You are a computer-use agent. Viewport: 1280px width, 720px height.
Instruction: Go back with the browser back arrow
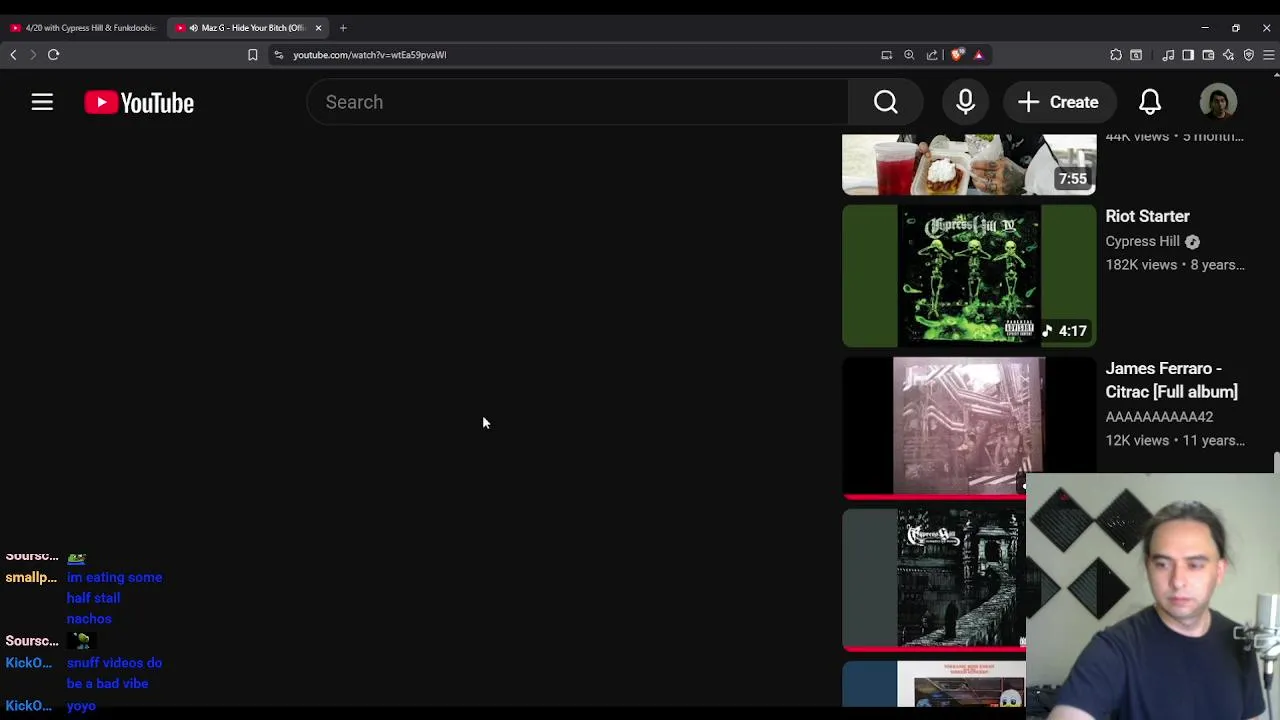[13, 55]
